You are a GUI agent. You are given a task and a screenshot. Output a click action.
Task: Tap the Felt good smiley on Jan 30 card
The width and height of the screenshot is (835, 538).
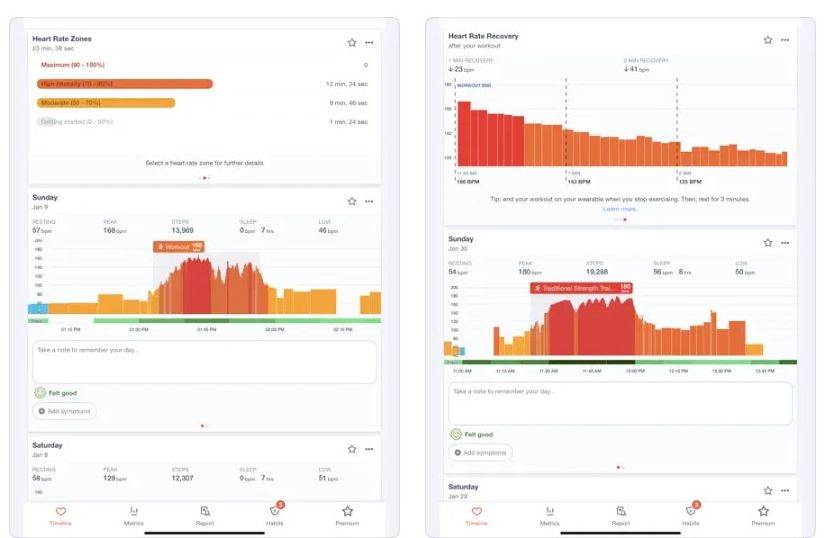point(456,435)
